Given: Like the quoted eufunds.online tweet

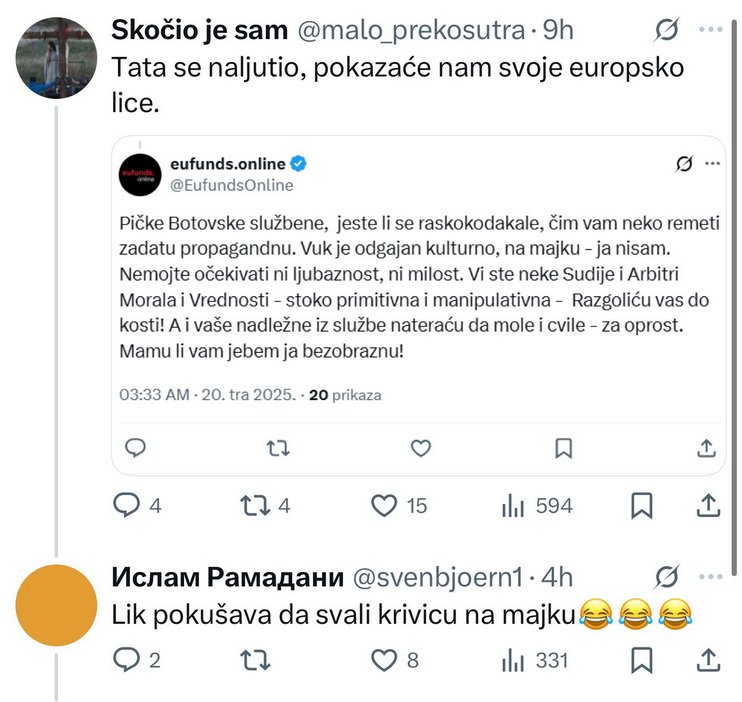Looking at the screenshot, I should click(421, 447).
